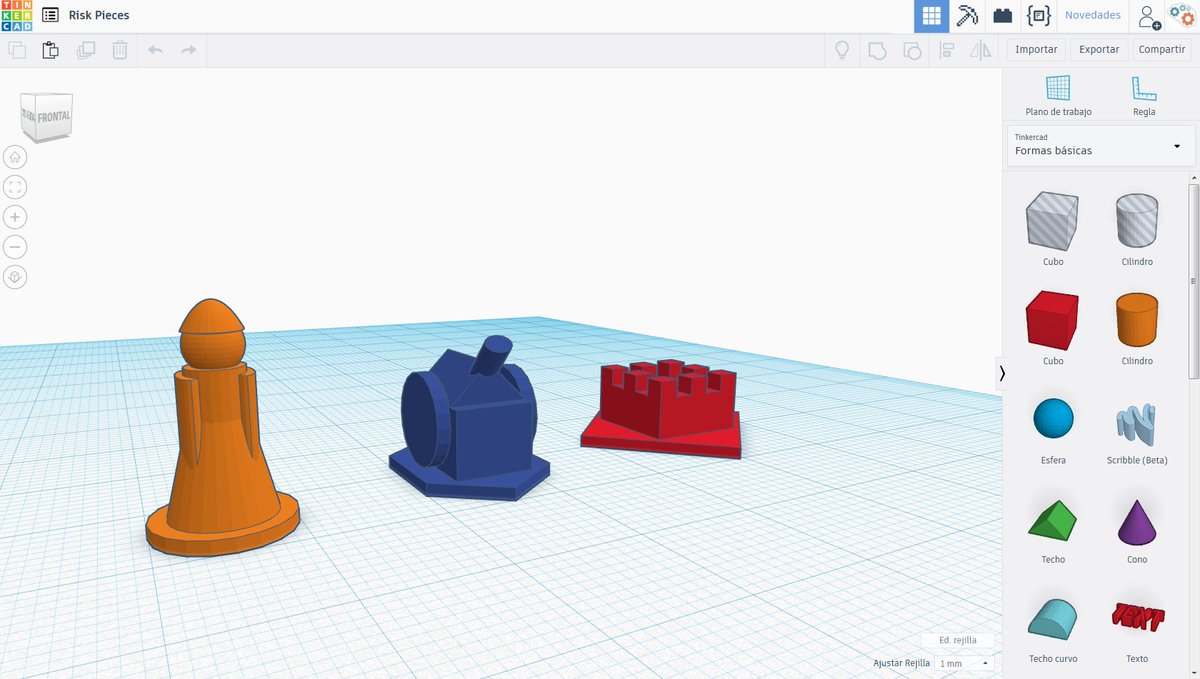Open the Codeblocks braces icon
The height and width of the screenshot is (679, 1200).
pos(1039,16)
